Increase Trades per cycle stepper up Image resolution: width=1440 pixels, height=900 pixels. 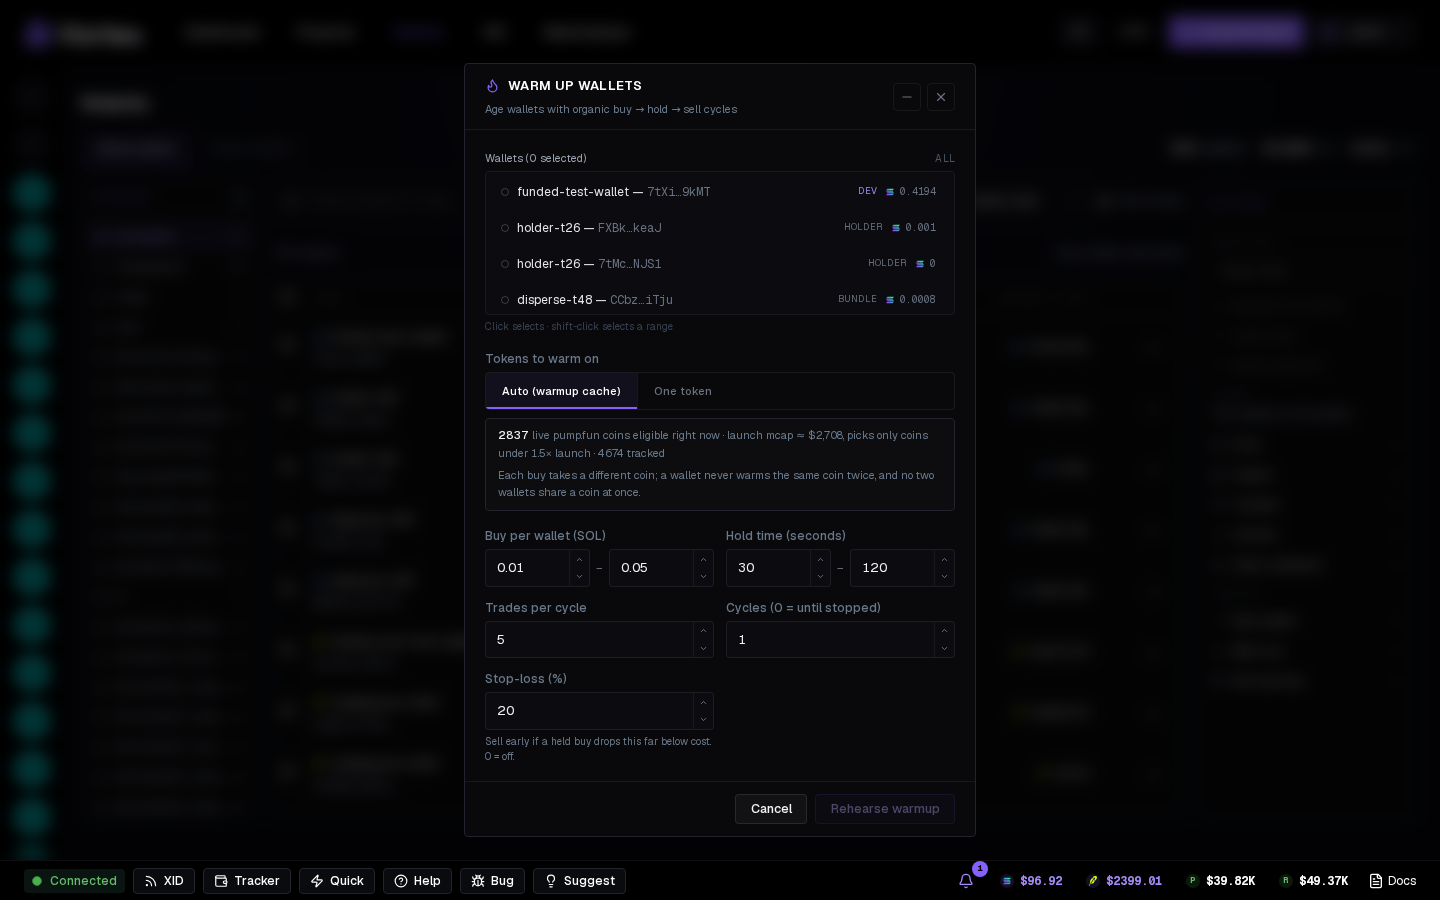703,631
